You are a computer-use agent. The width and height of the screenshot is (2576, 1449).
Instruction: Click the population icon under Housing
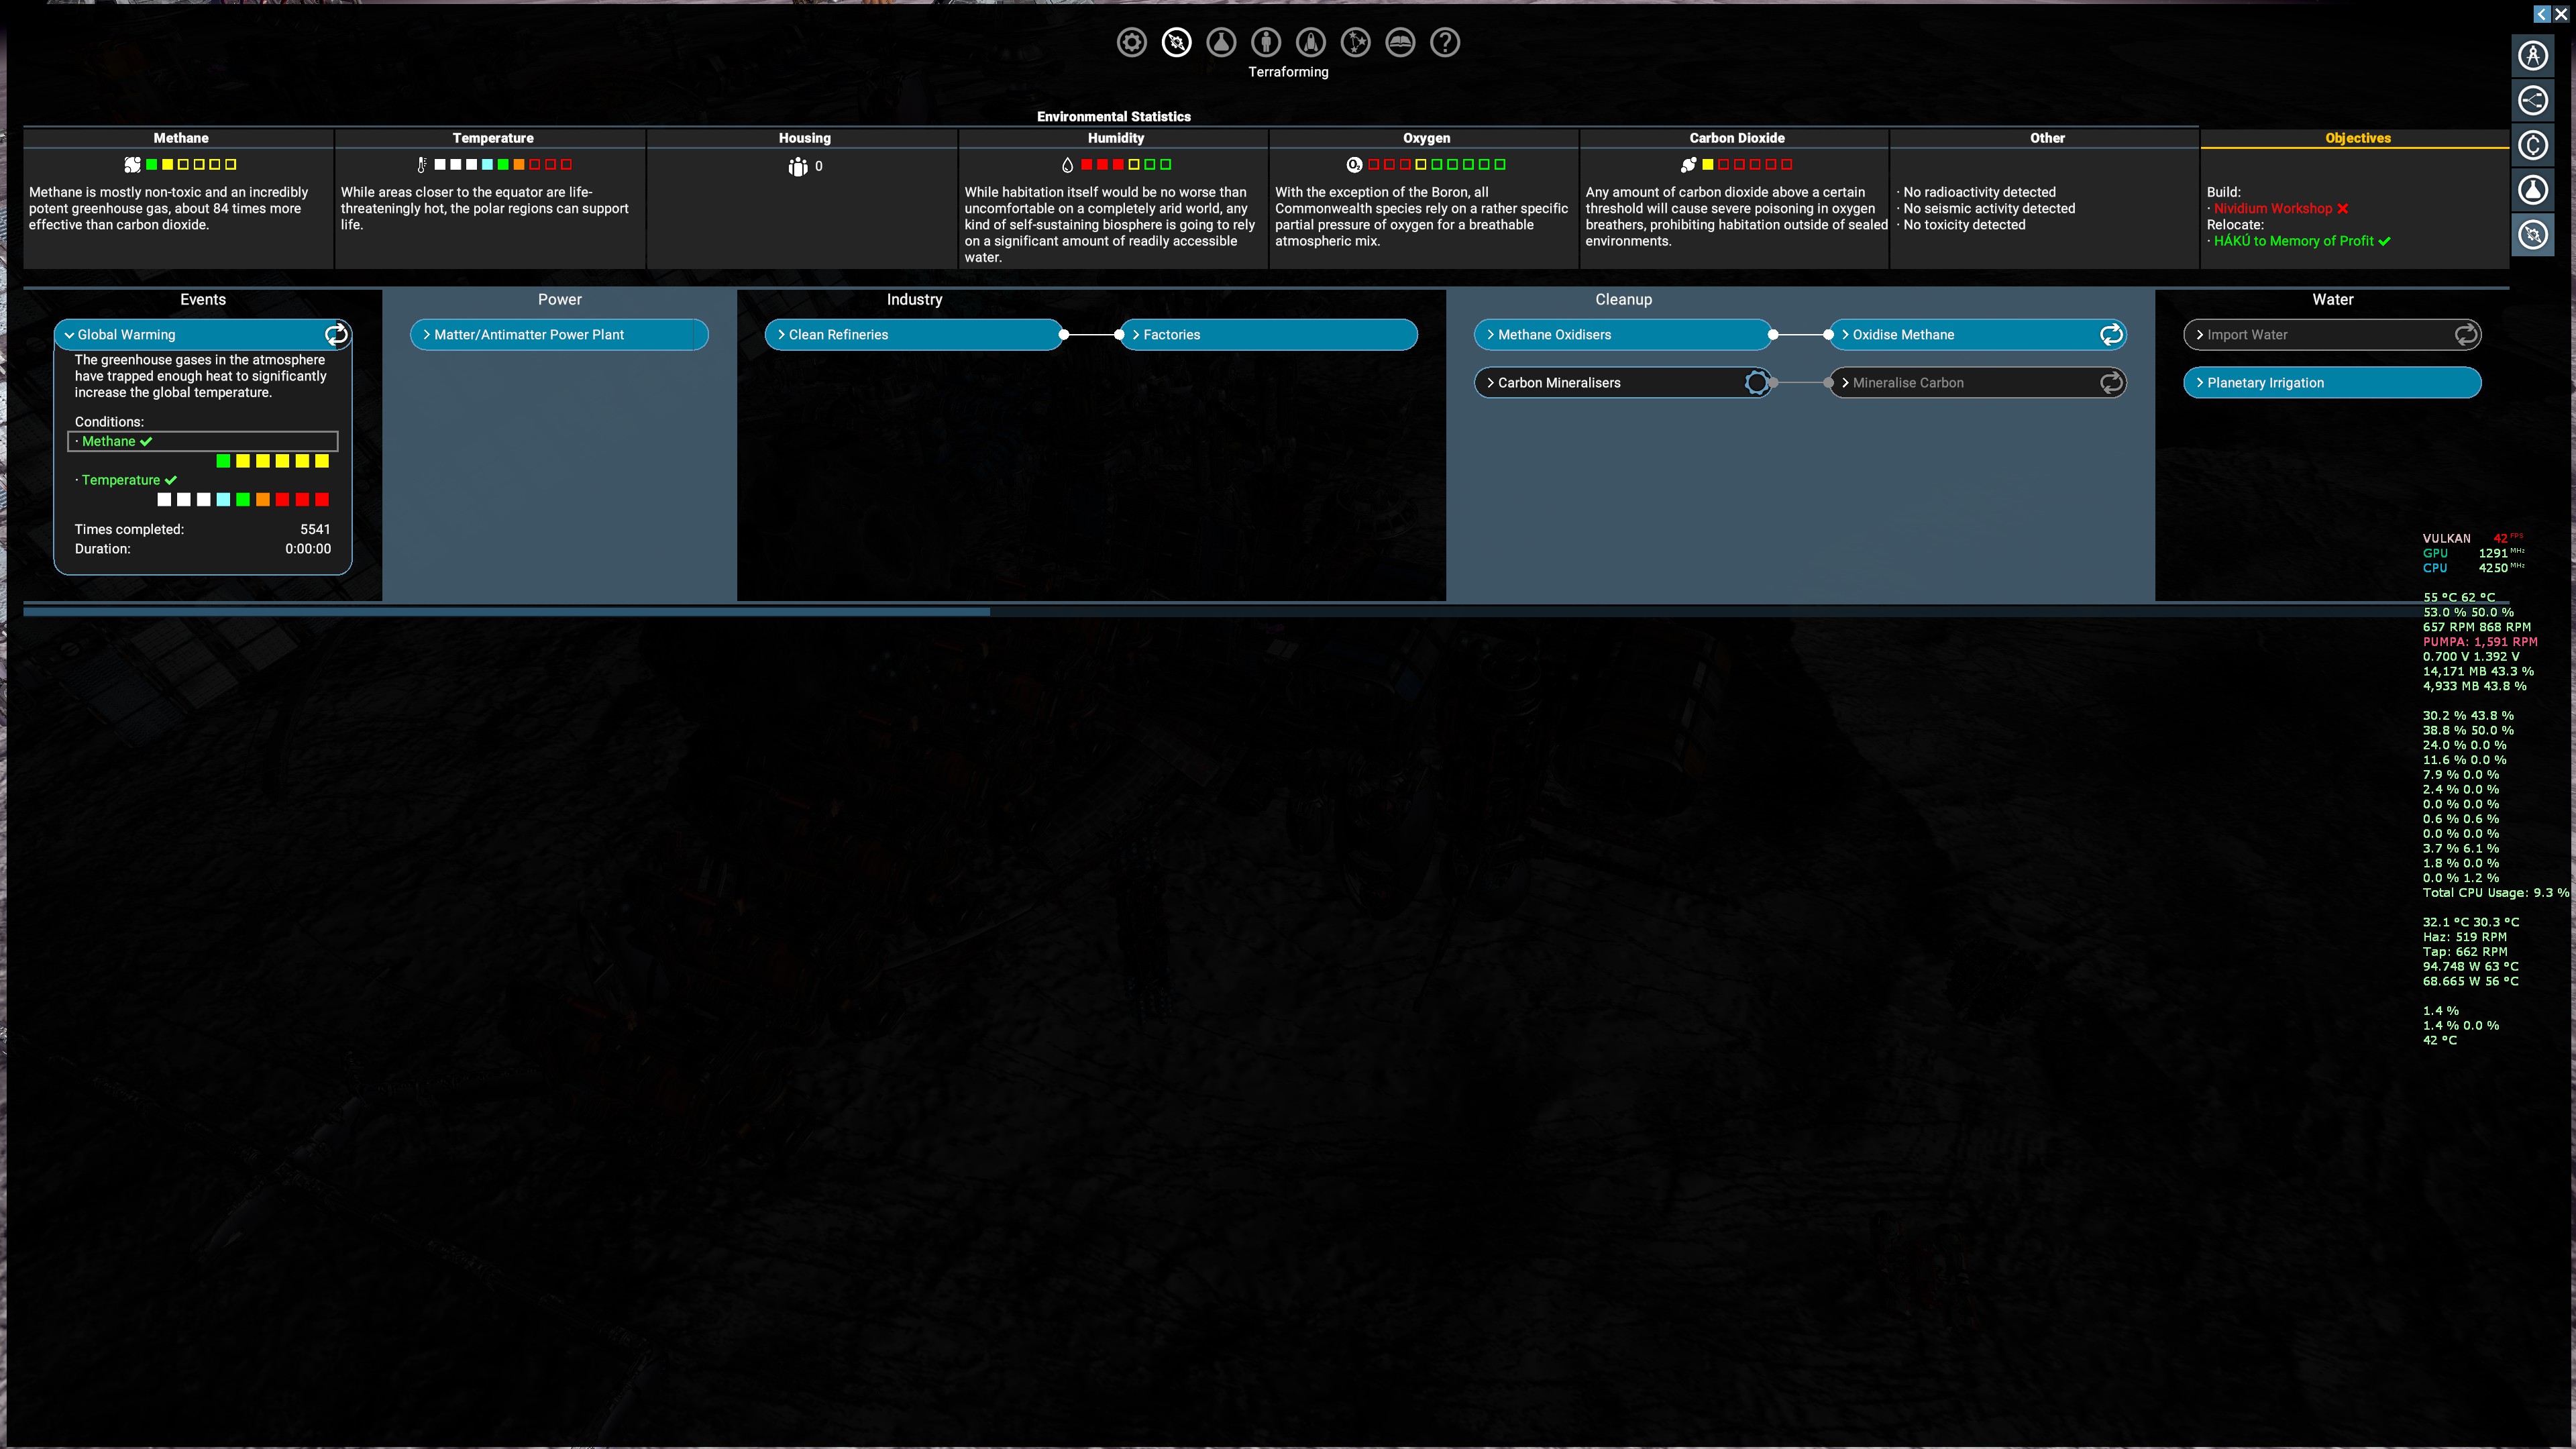pyautogui.click(x=797, y=167)
